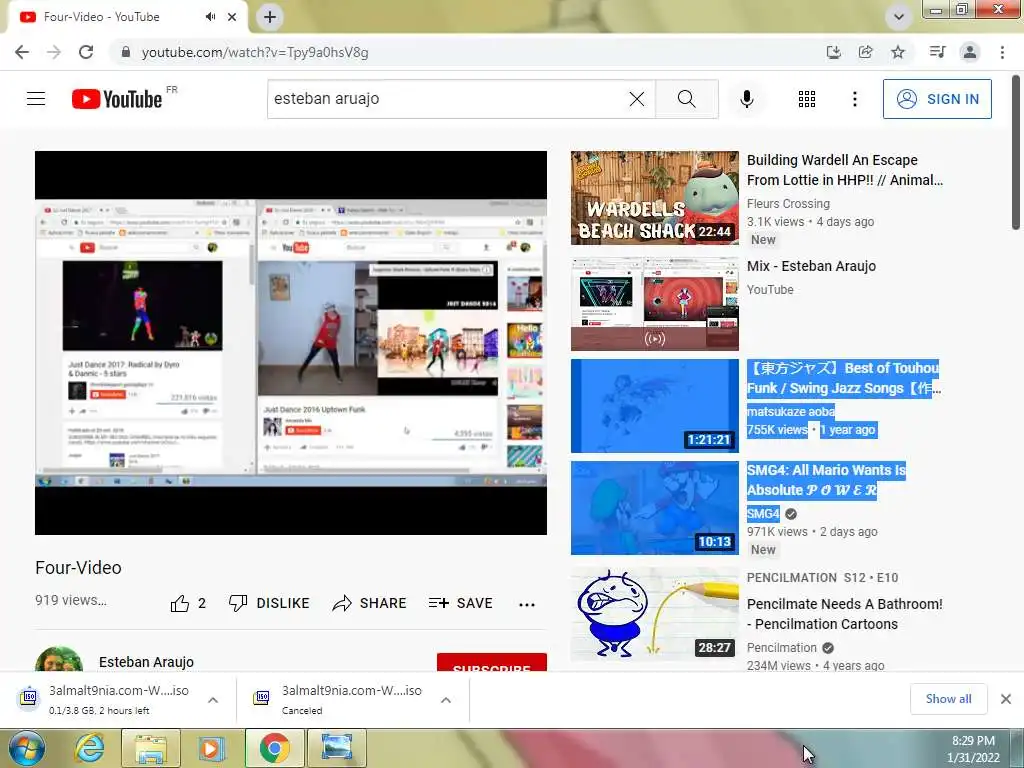Click DISLIKE on the video

pyautogui.click(x=269, y=603)
